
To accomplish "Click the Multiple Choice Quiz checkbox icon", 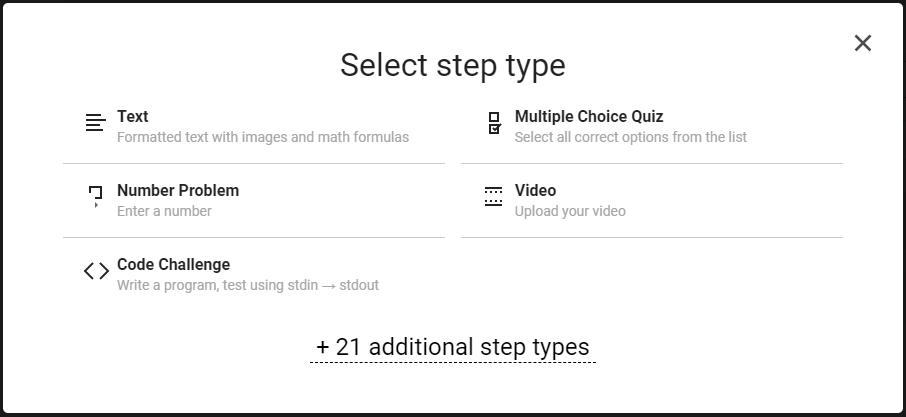I will (x=494, y=123).
